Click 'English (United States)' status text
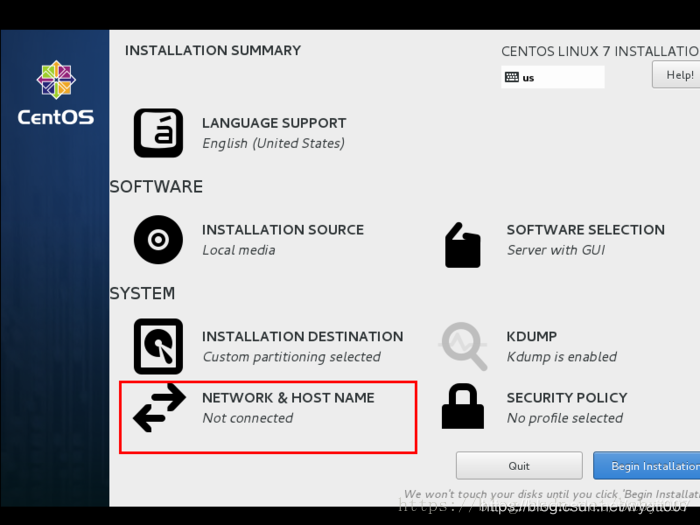The image size is (700, 525). (x=274, y=144)
